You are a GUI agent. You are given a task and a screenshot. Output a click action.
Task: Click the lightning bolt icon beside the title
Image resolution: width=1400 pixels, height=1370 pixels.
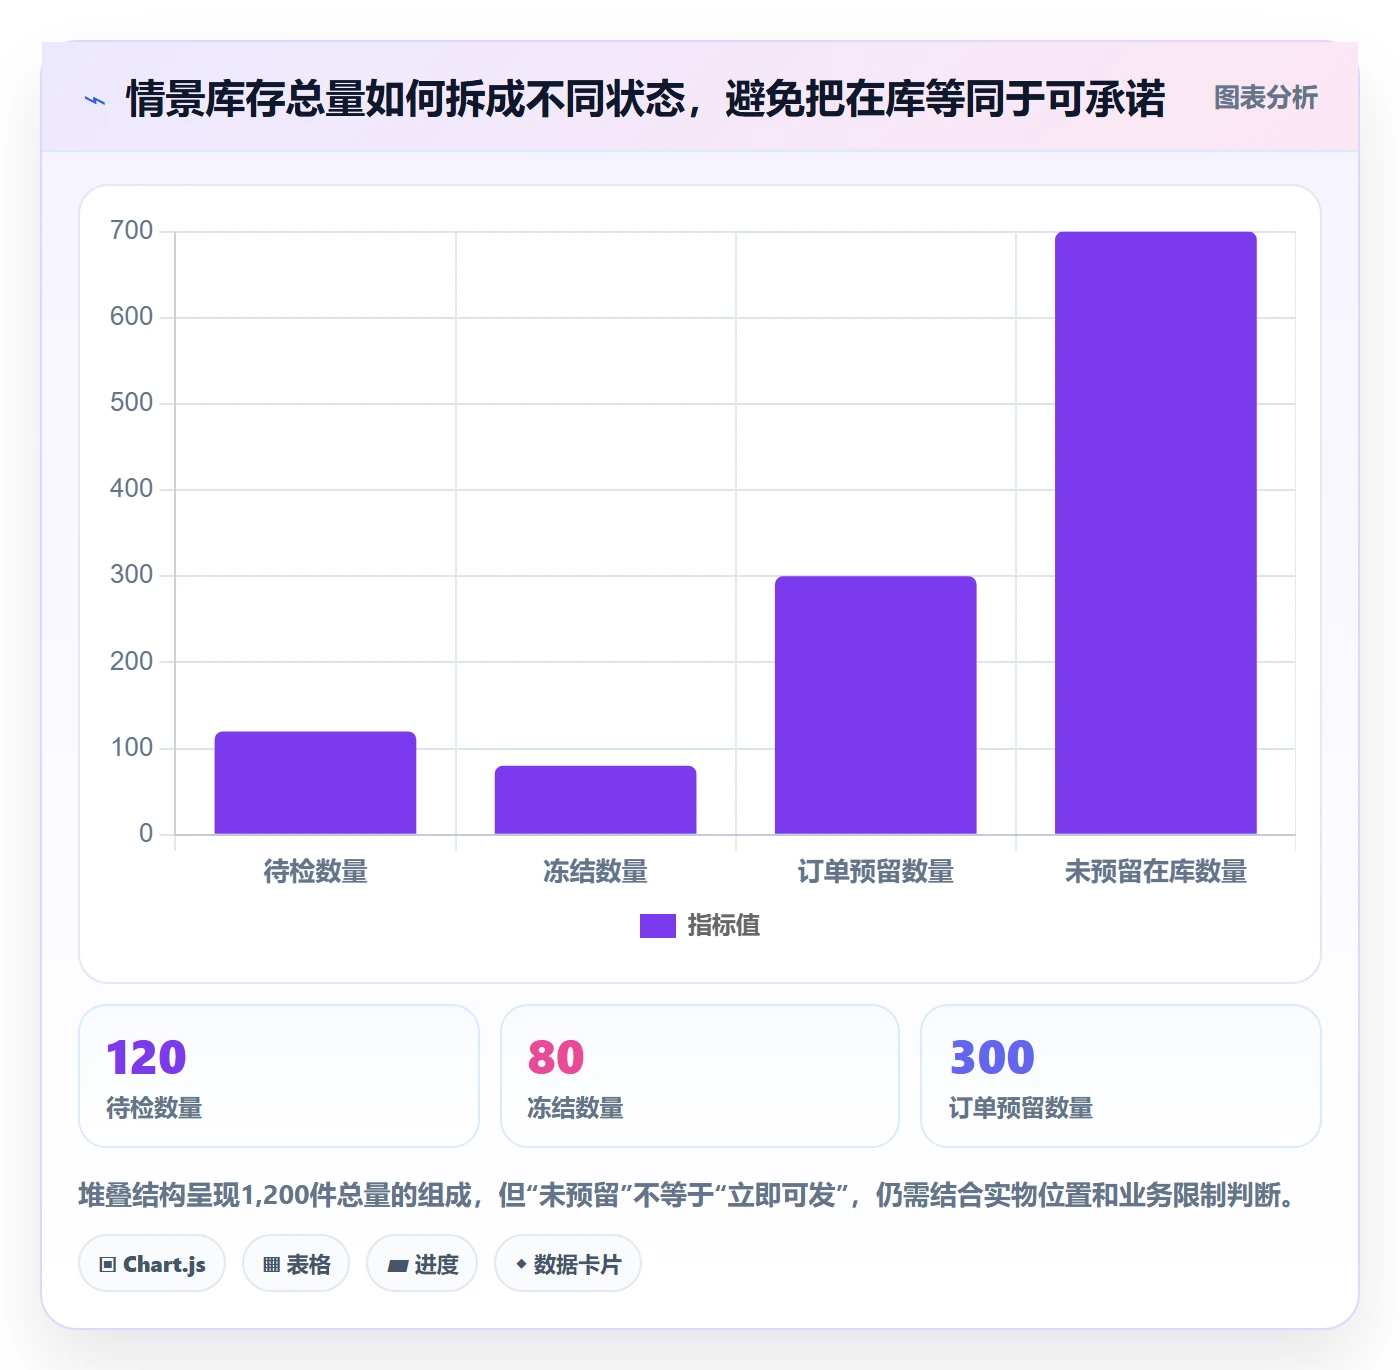[x=95, y=100]
